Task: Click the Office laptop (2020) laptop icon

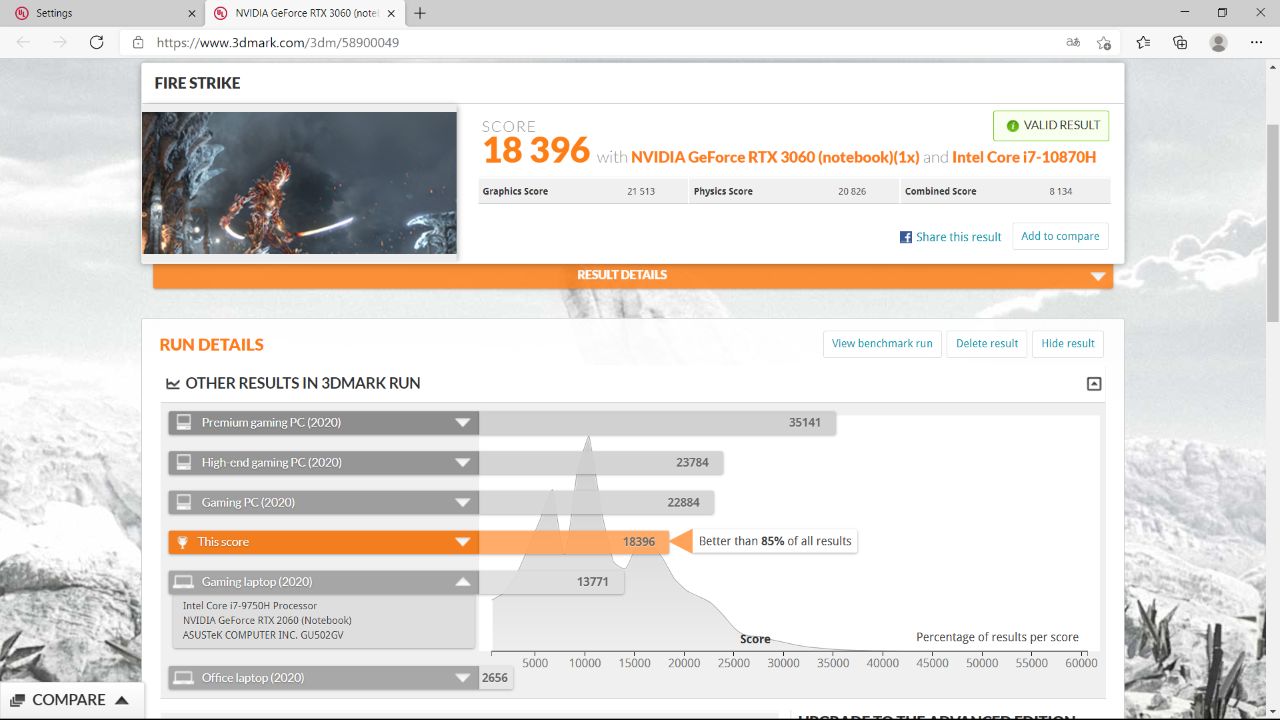Action: click(x=183, y=678)
